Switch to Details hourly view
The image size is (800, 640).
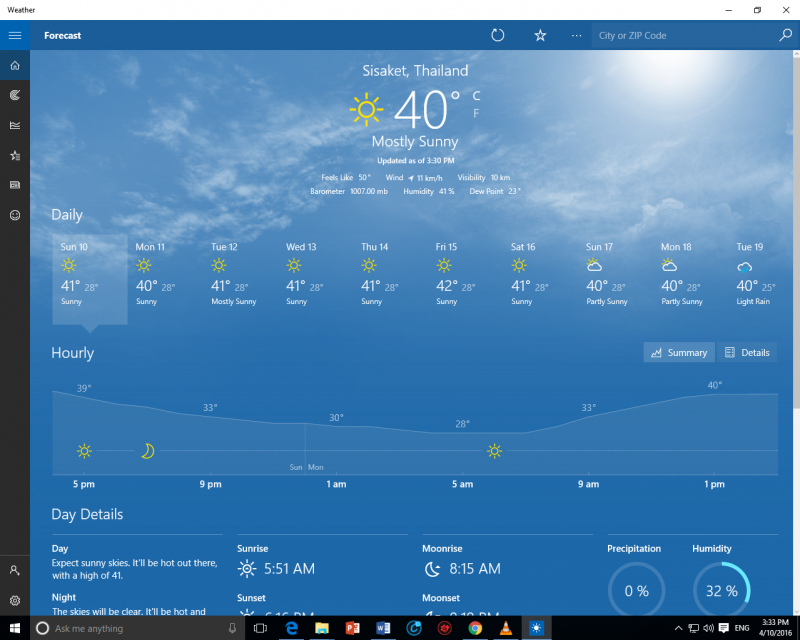point(747,352)
